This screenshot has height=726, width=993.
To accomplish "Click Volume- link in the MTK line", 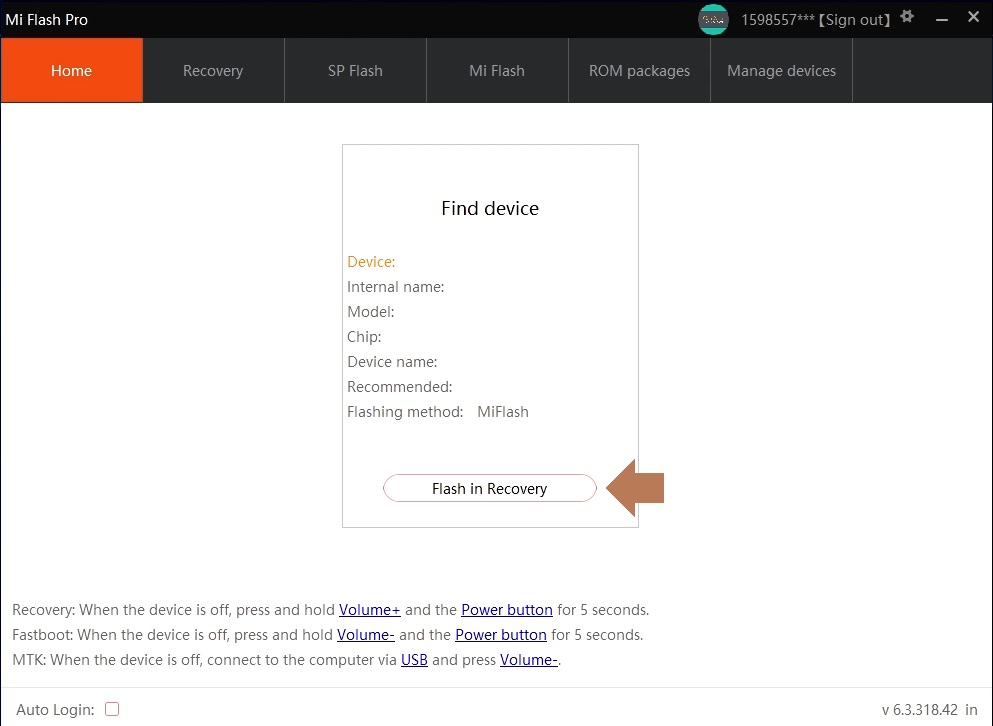I will [529, 659].
